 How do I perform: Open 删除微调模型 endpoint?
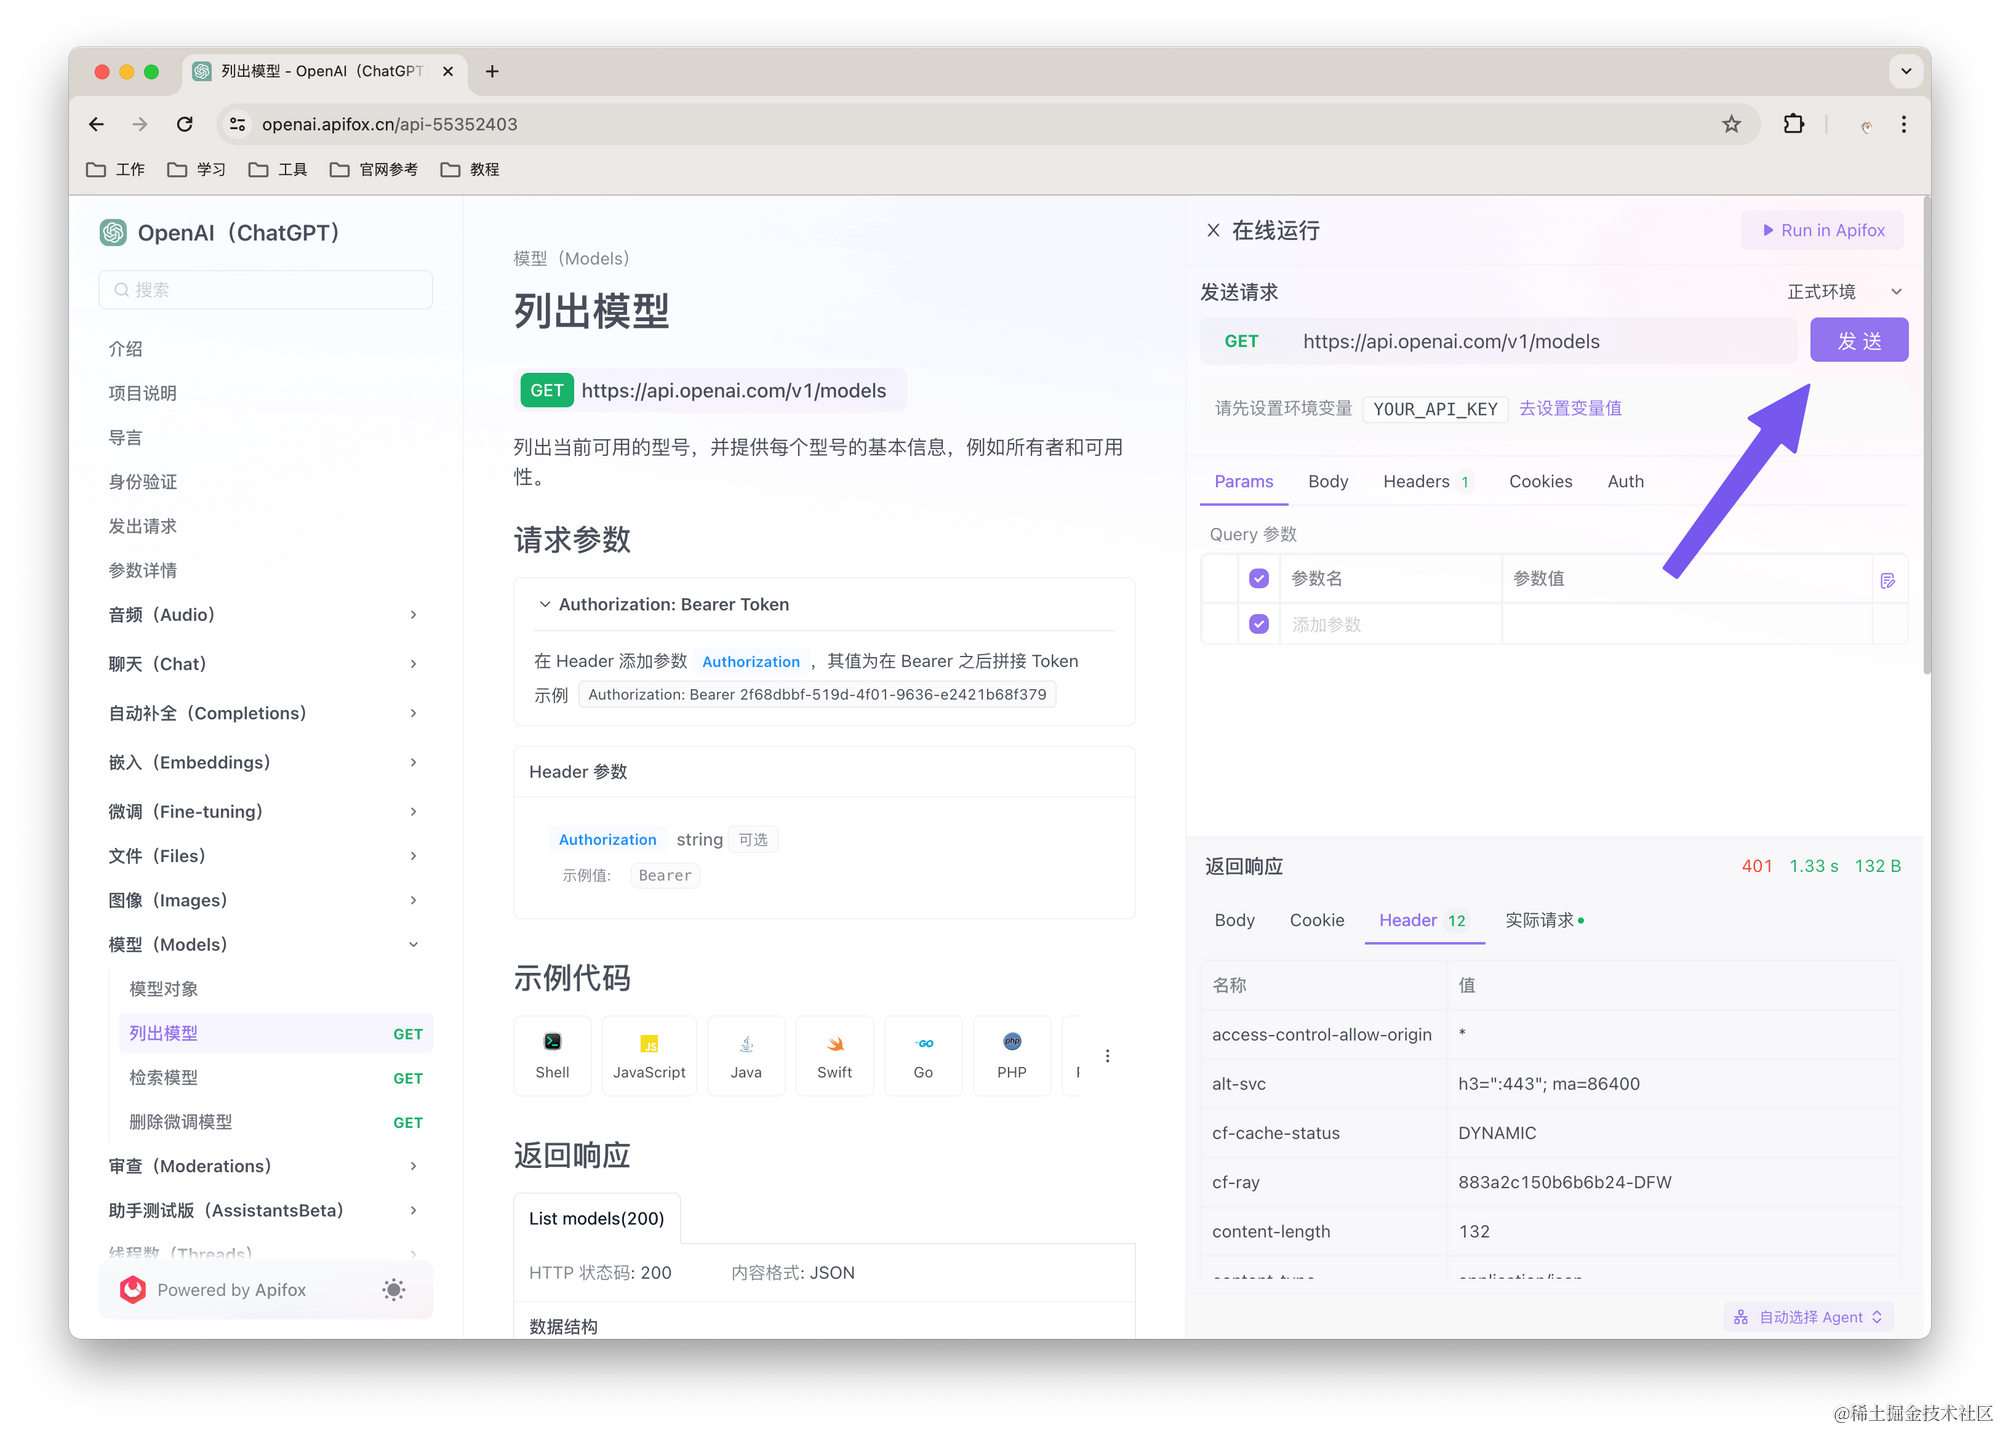pos(275,1122)
